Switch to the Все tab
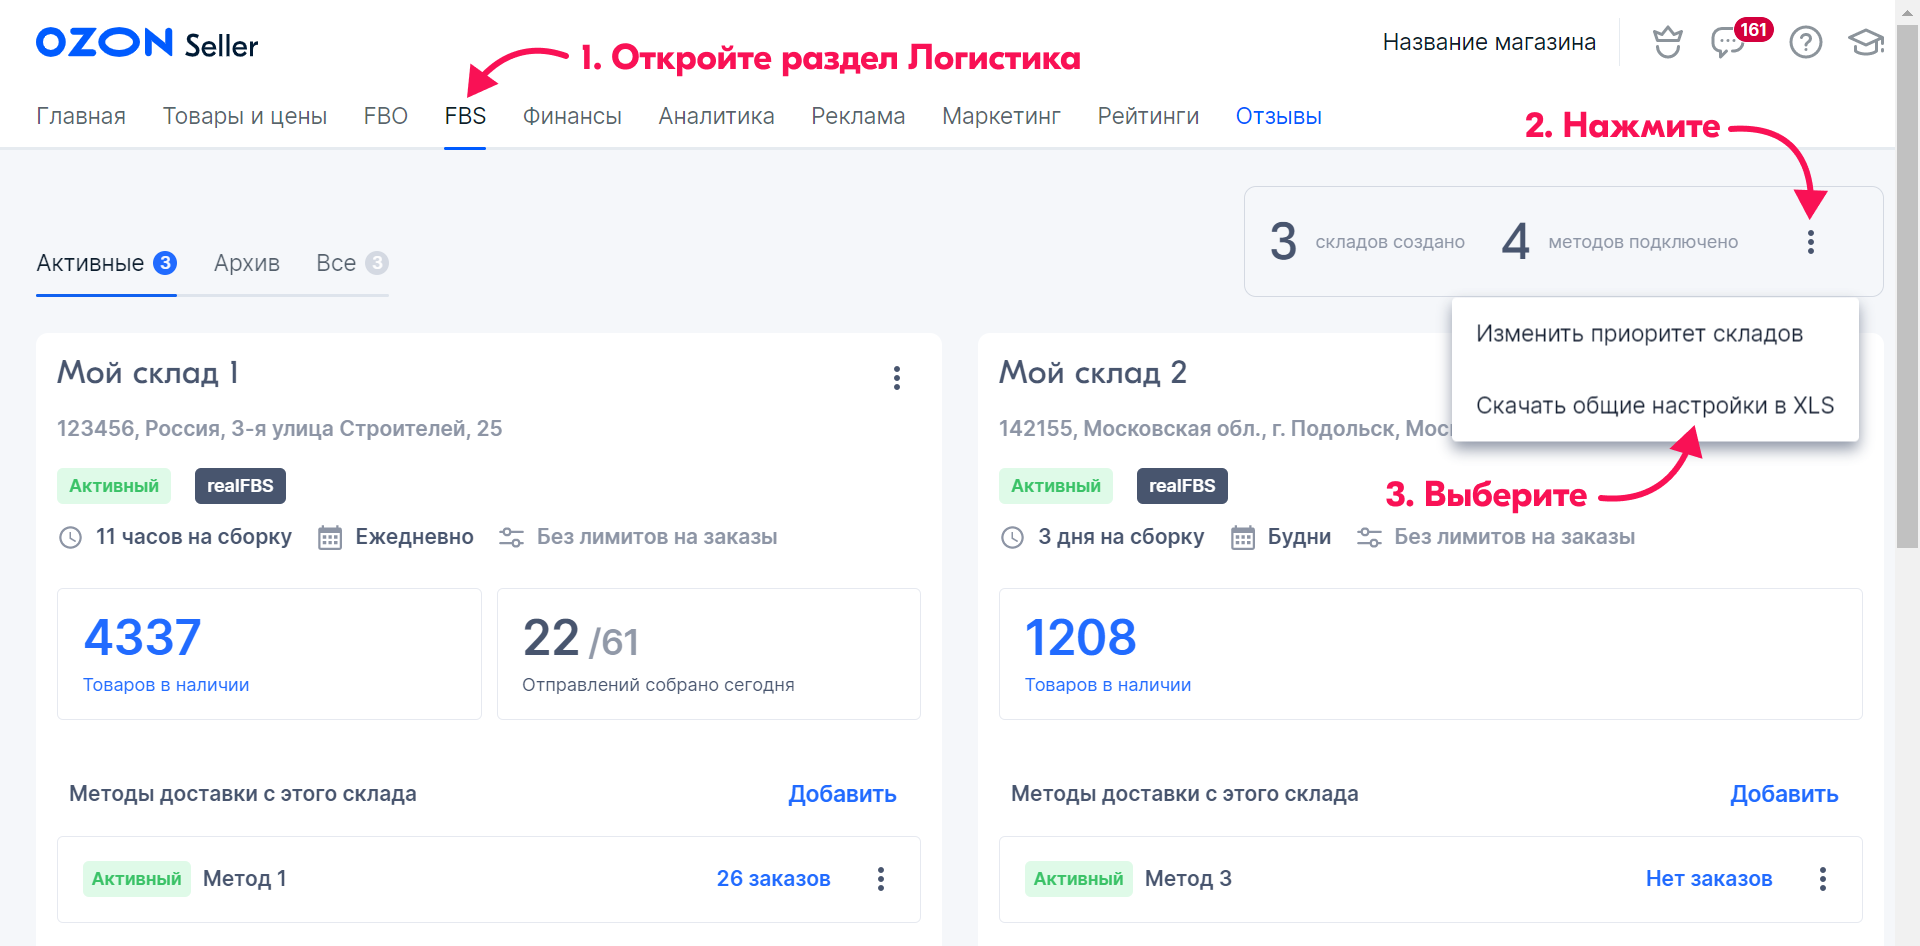This screenshot has height=946, width=1920. pos(336,263)
